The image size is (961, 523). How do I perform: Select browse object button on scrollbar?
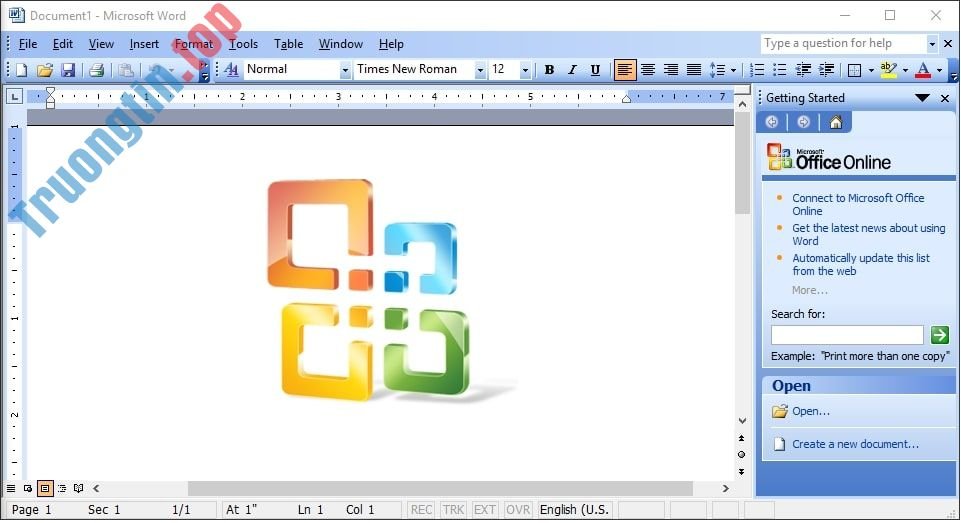[x=742, y=455]
